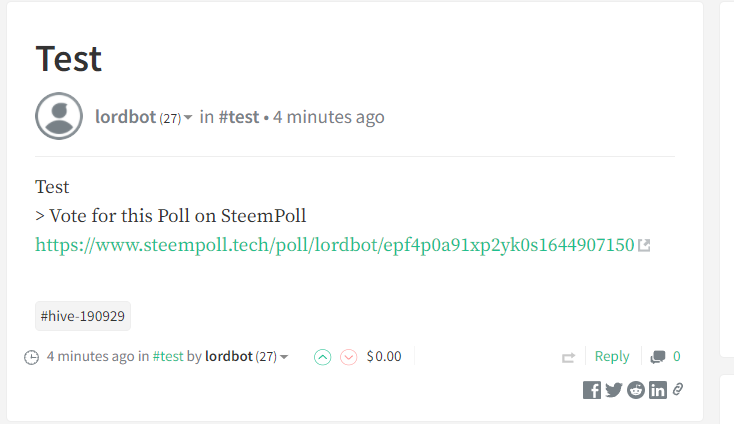This screenshot has height=424, width=734.
Task: Open lordbot avatar profile picture
Action: (59, 116)
